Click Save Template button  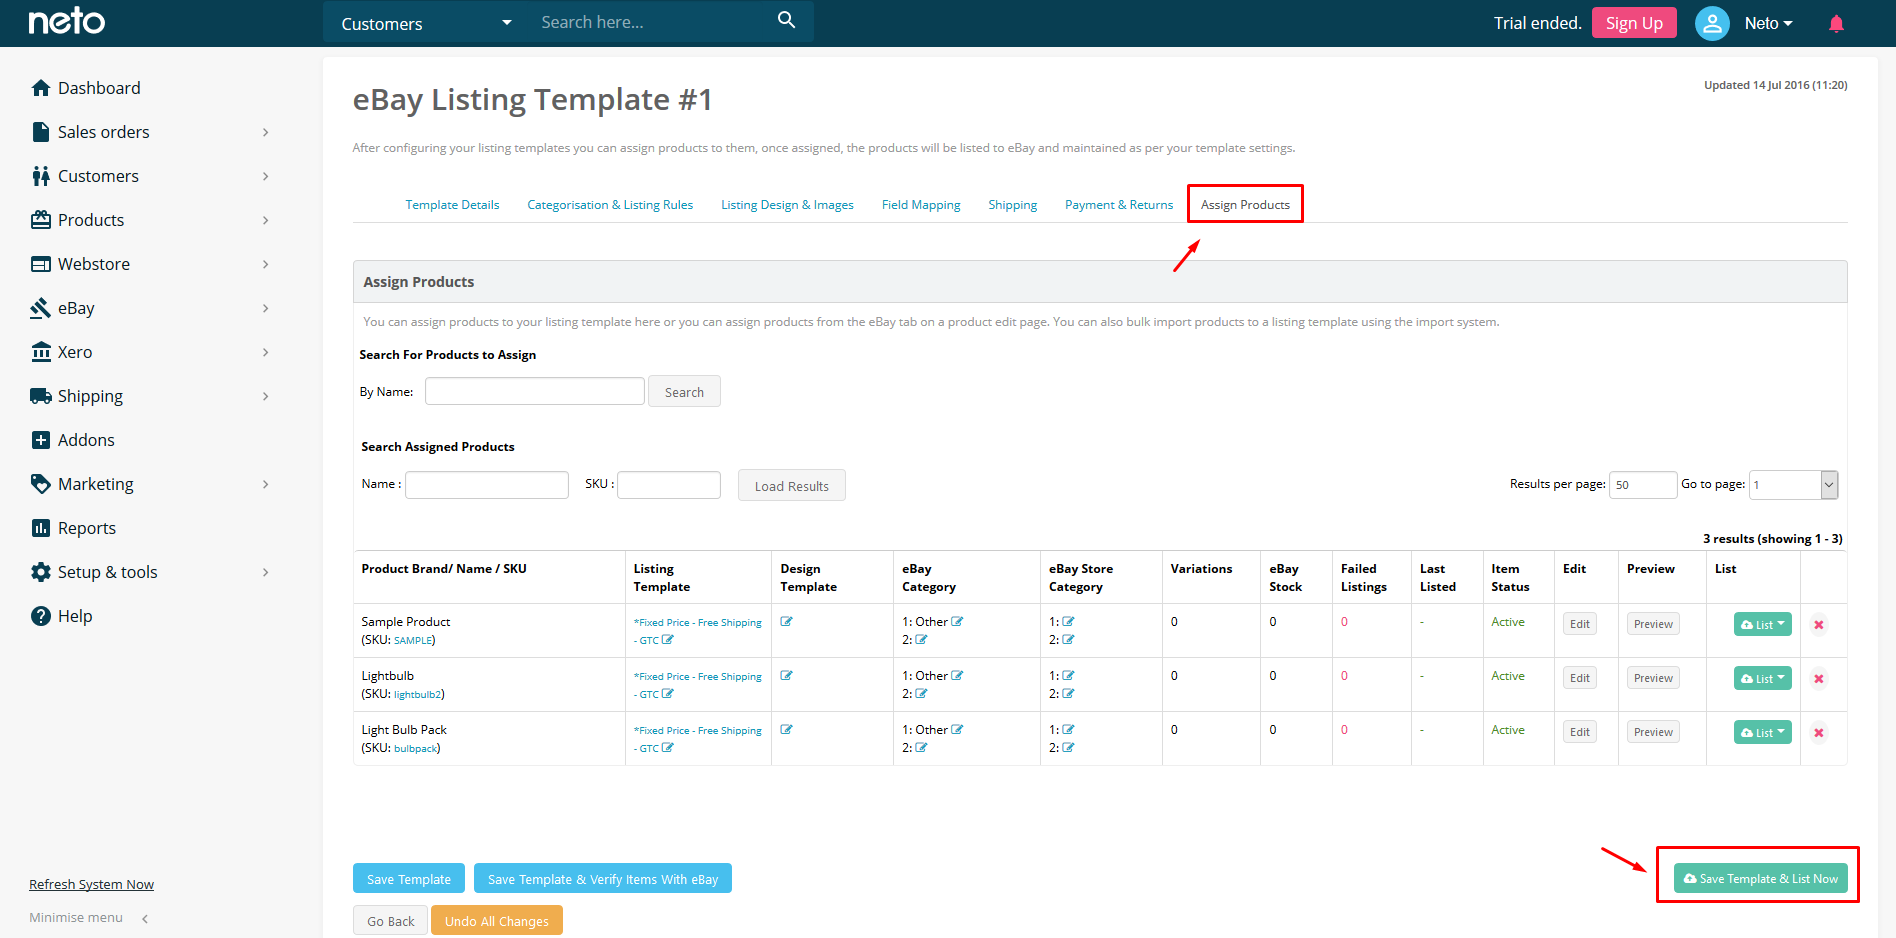pyautogui.click(x=409, y=879)
